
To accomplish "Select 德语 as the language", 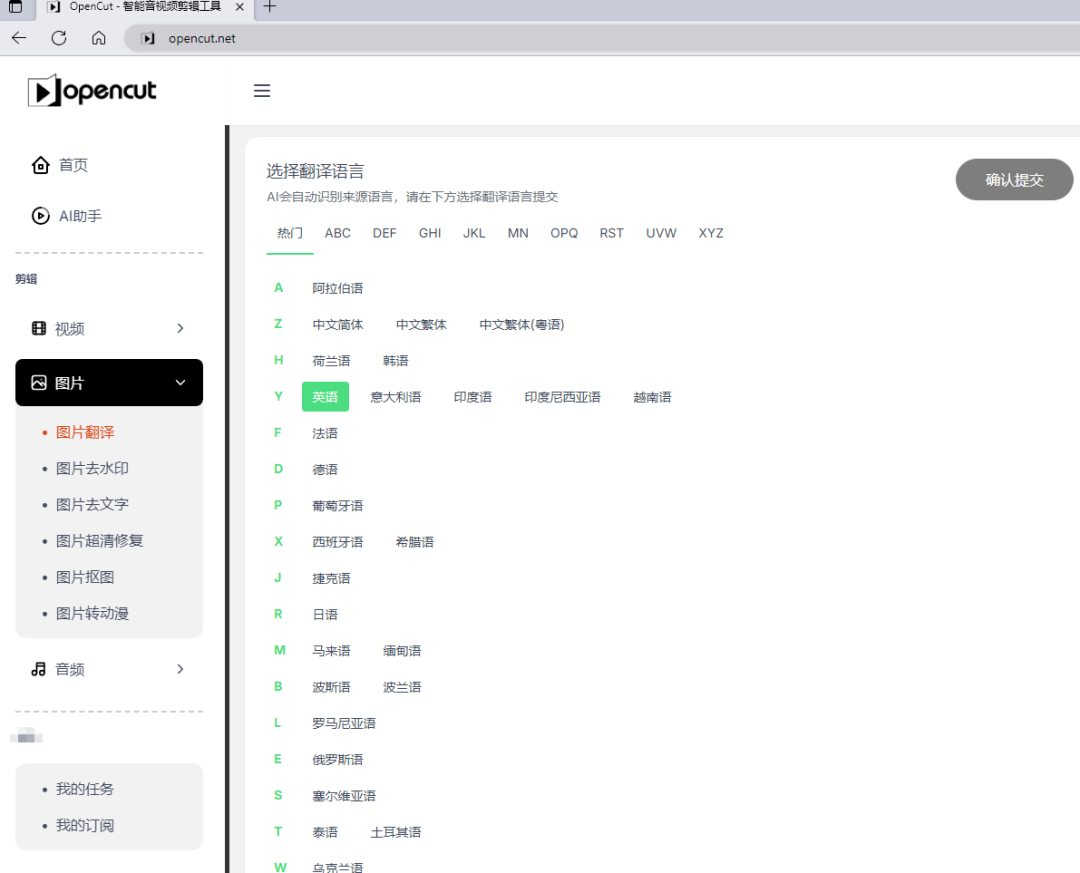I will click(x=325, y=469).
